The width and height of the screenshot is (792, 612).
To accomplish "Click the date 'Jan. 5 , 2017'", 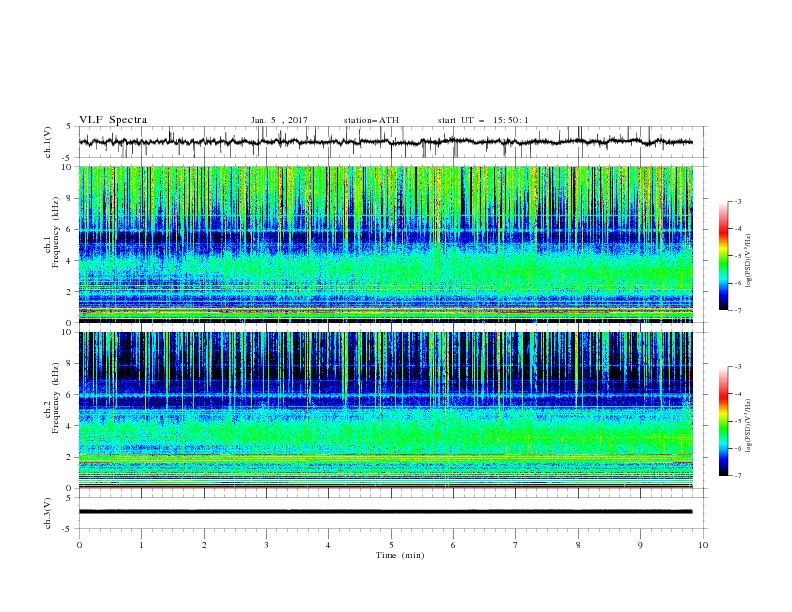I will pos(279,120).
